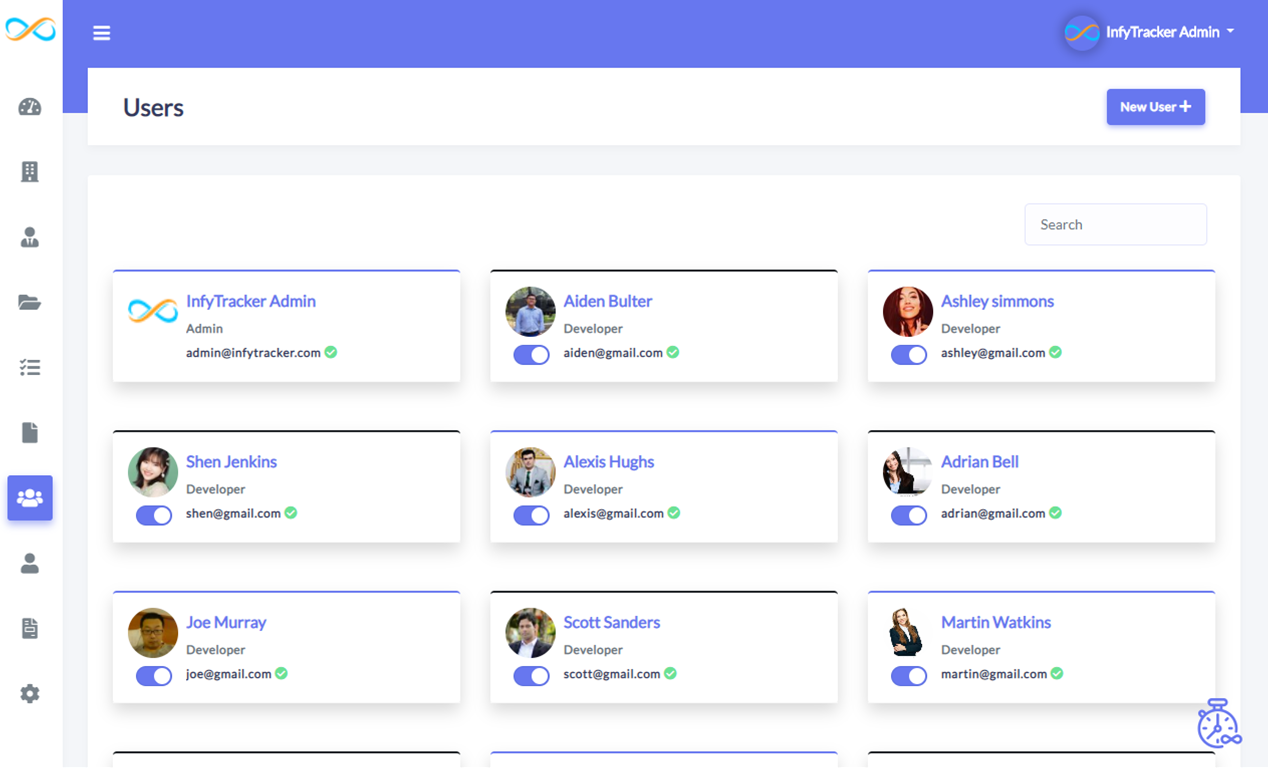Open the Reports document icon
Viewport: 1268px width, 768px height.
(30, 432)
